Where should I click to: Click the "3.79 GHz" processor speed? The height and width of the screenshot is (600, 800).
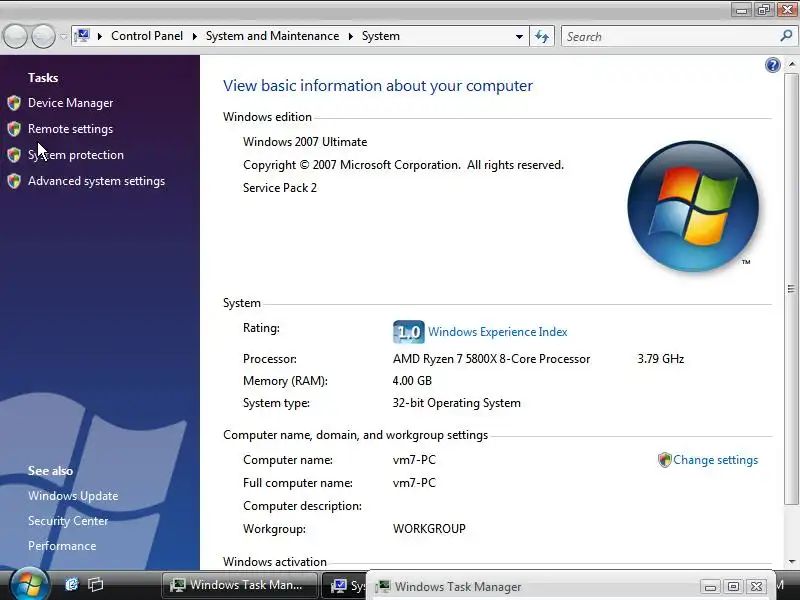click(x=661, y=359)
